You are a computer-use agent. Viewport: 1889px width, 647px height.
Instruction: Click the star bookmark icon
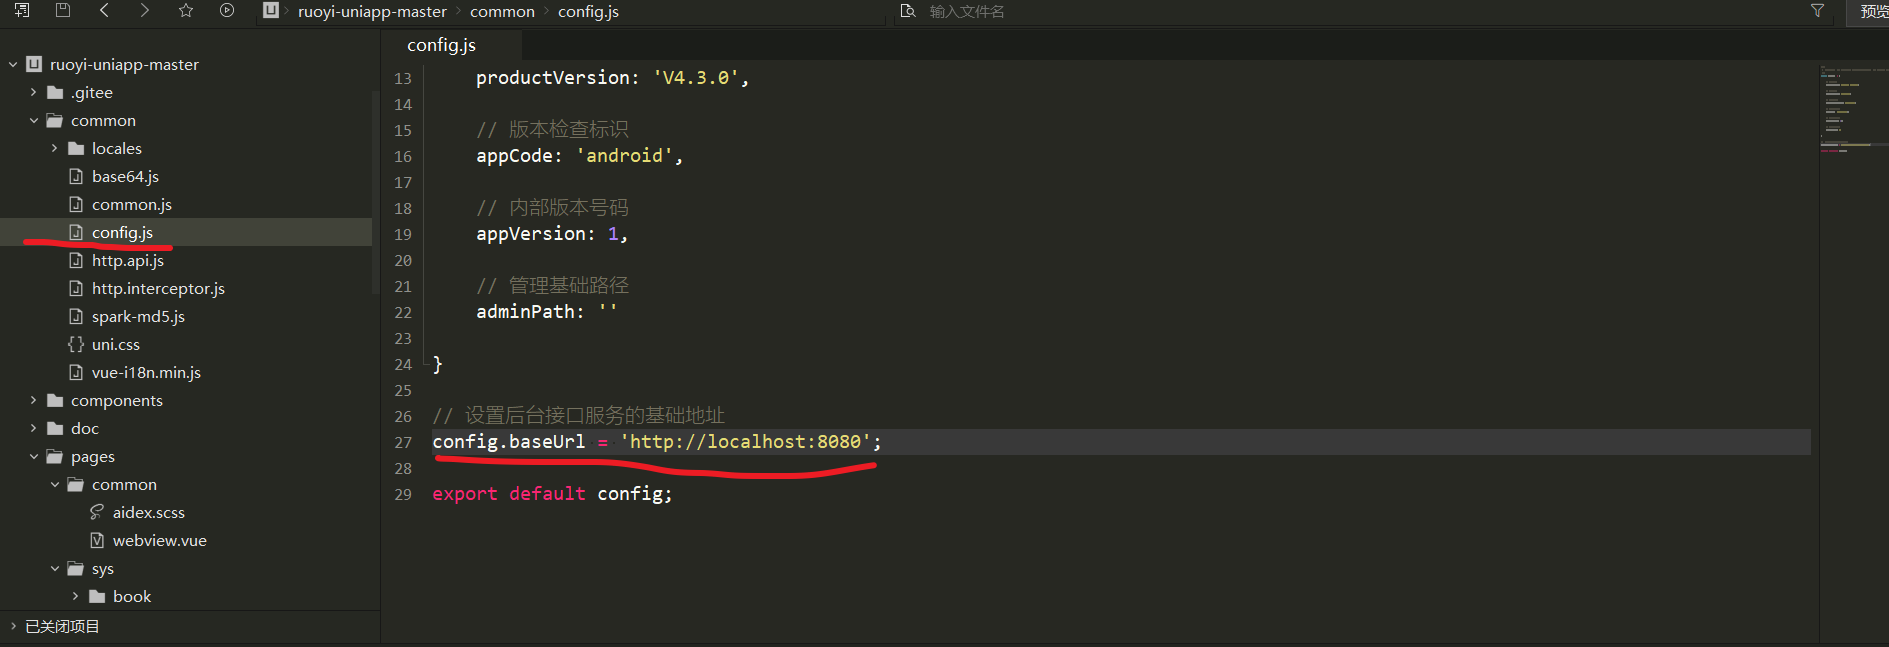tap(186, 10)
